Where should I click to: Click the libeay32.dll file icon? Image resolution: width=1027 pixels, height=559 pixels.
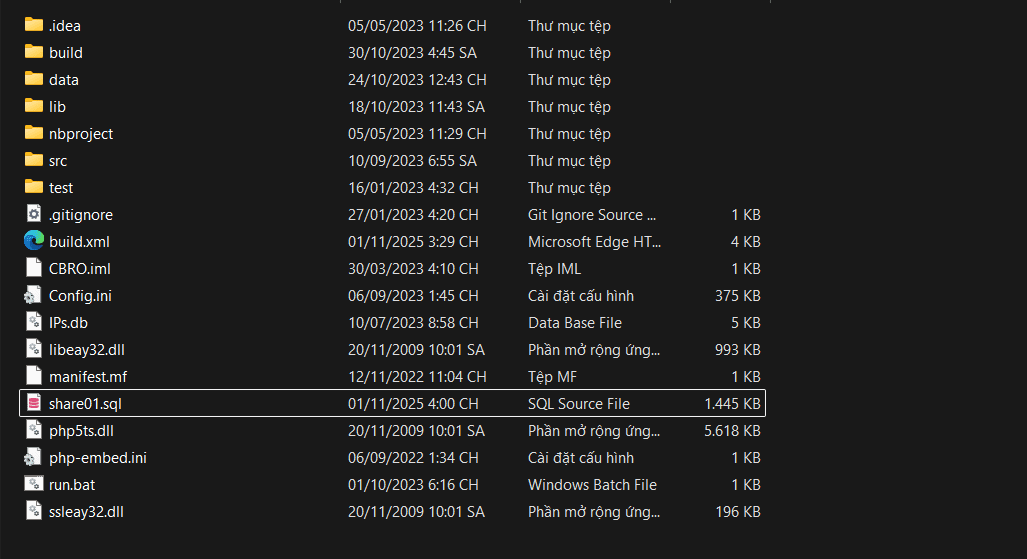[33, 349]
